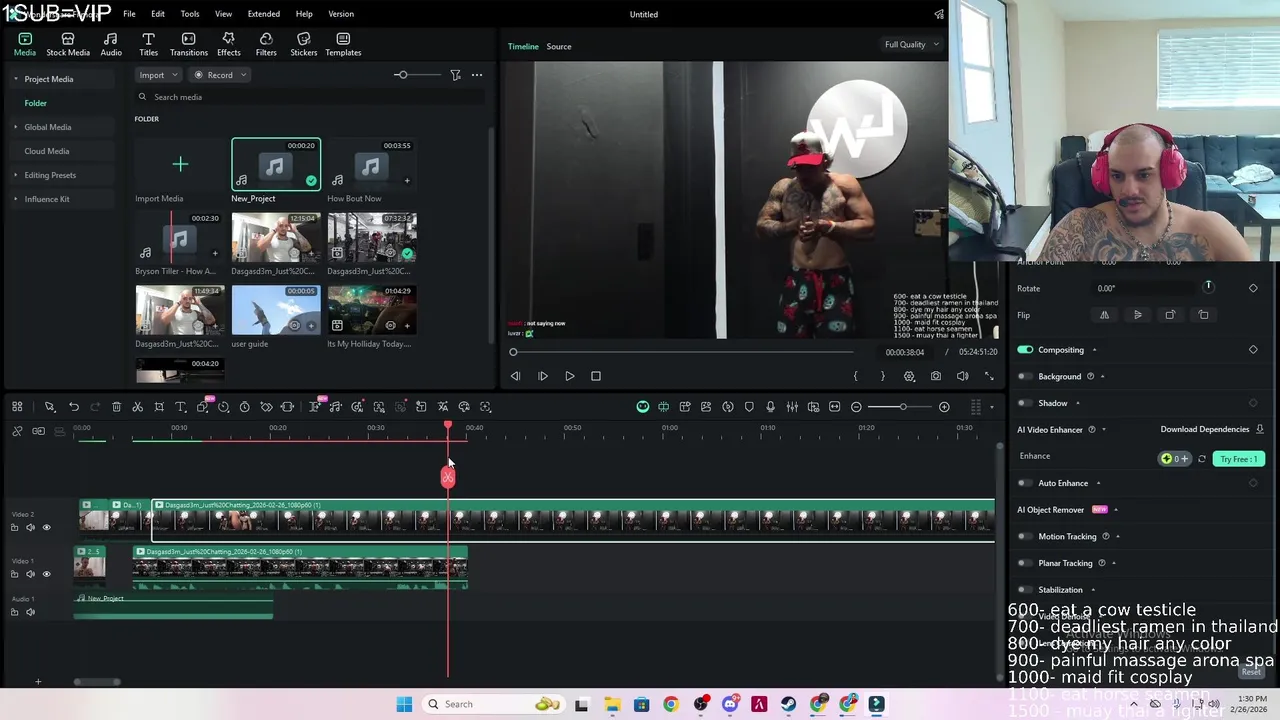This screenshot has height=720, width=1280.
Task: Enable the Stabilization switch
Action: [x=1025, y=590]
